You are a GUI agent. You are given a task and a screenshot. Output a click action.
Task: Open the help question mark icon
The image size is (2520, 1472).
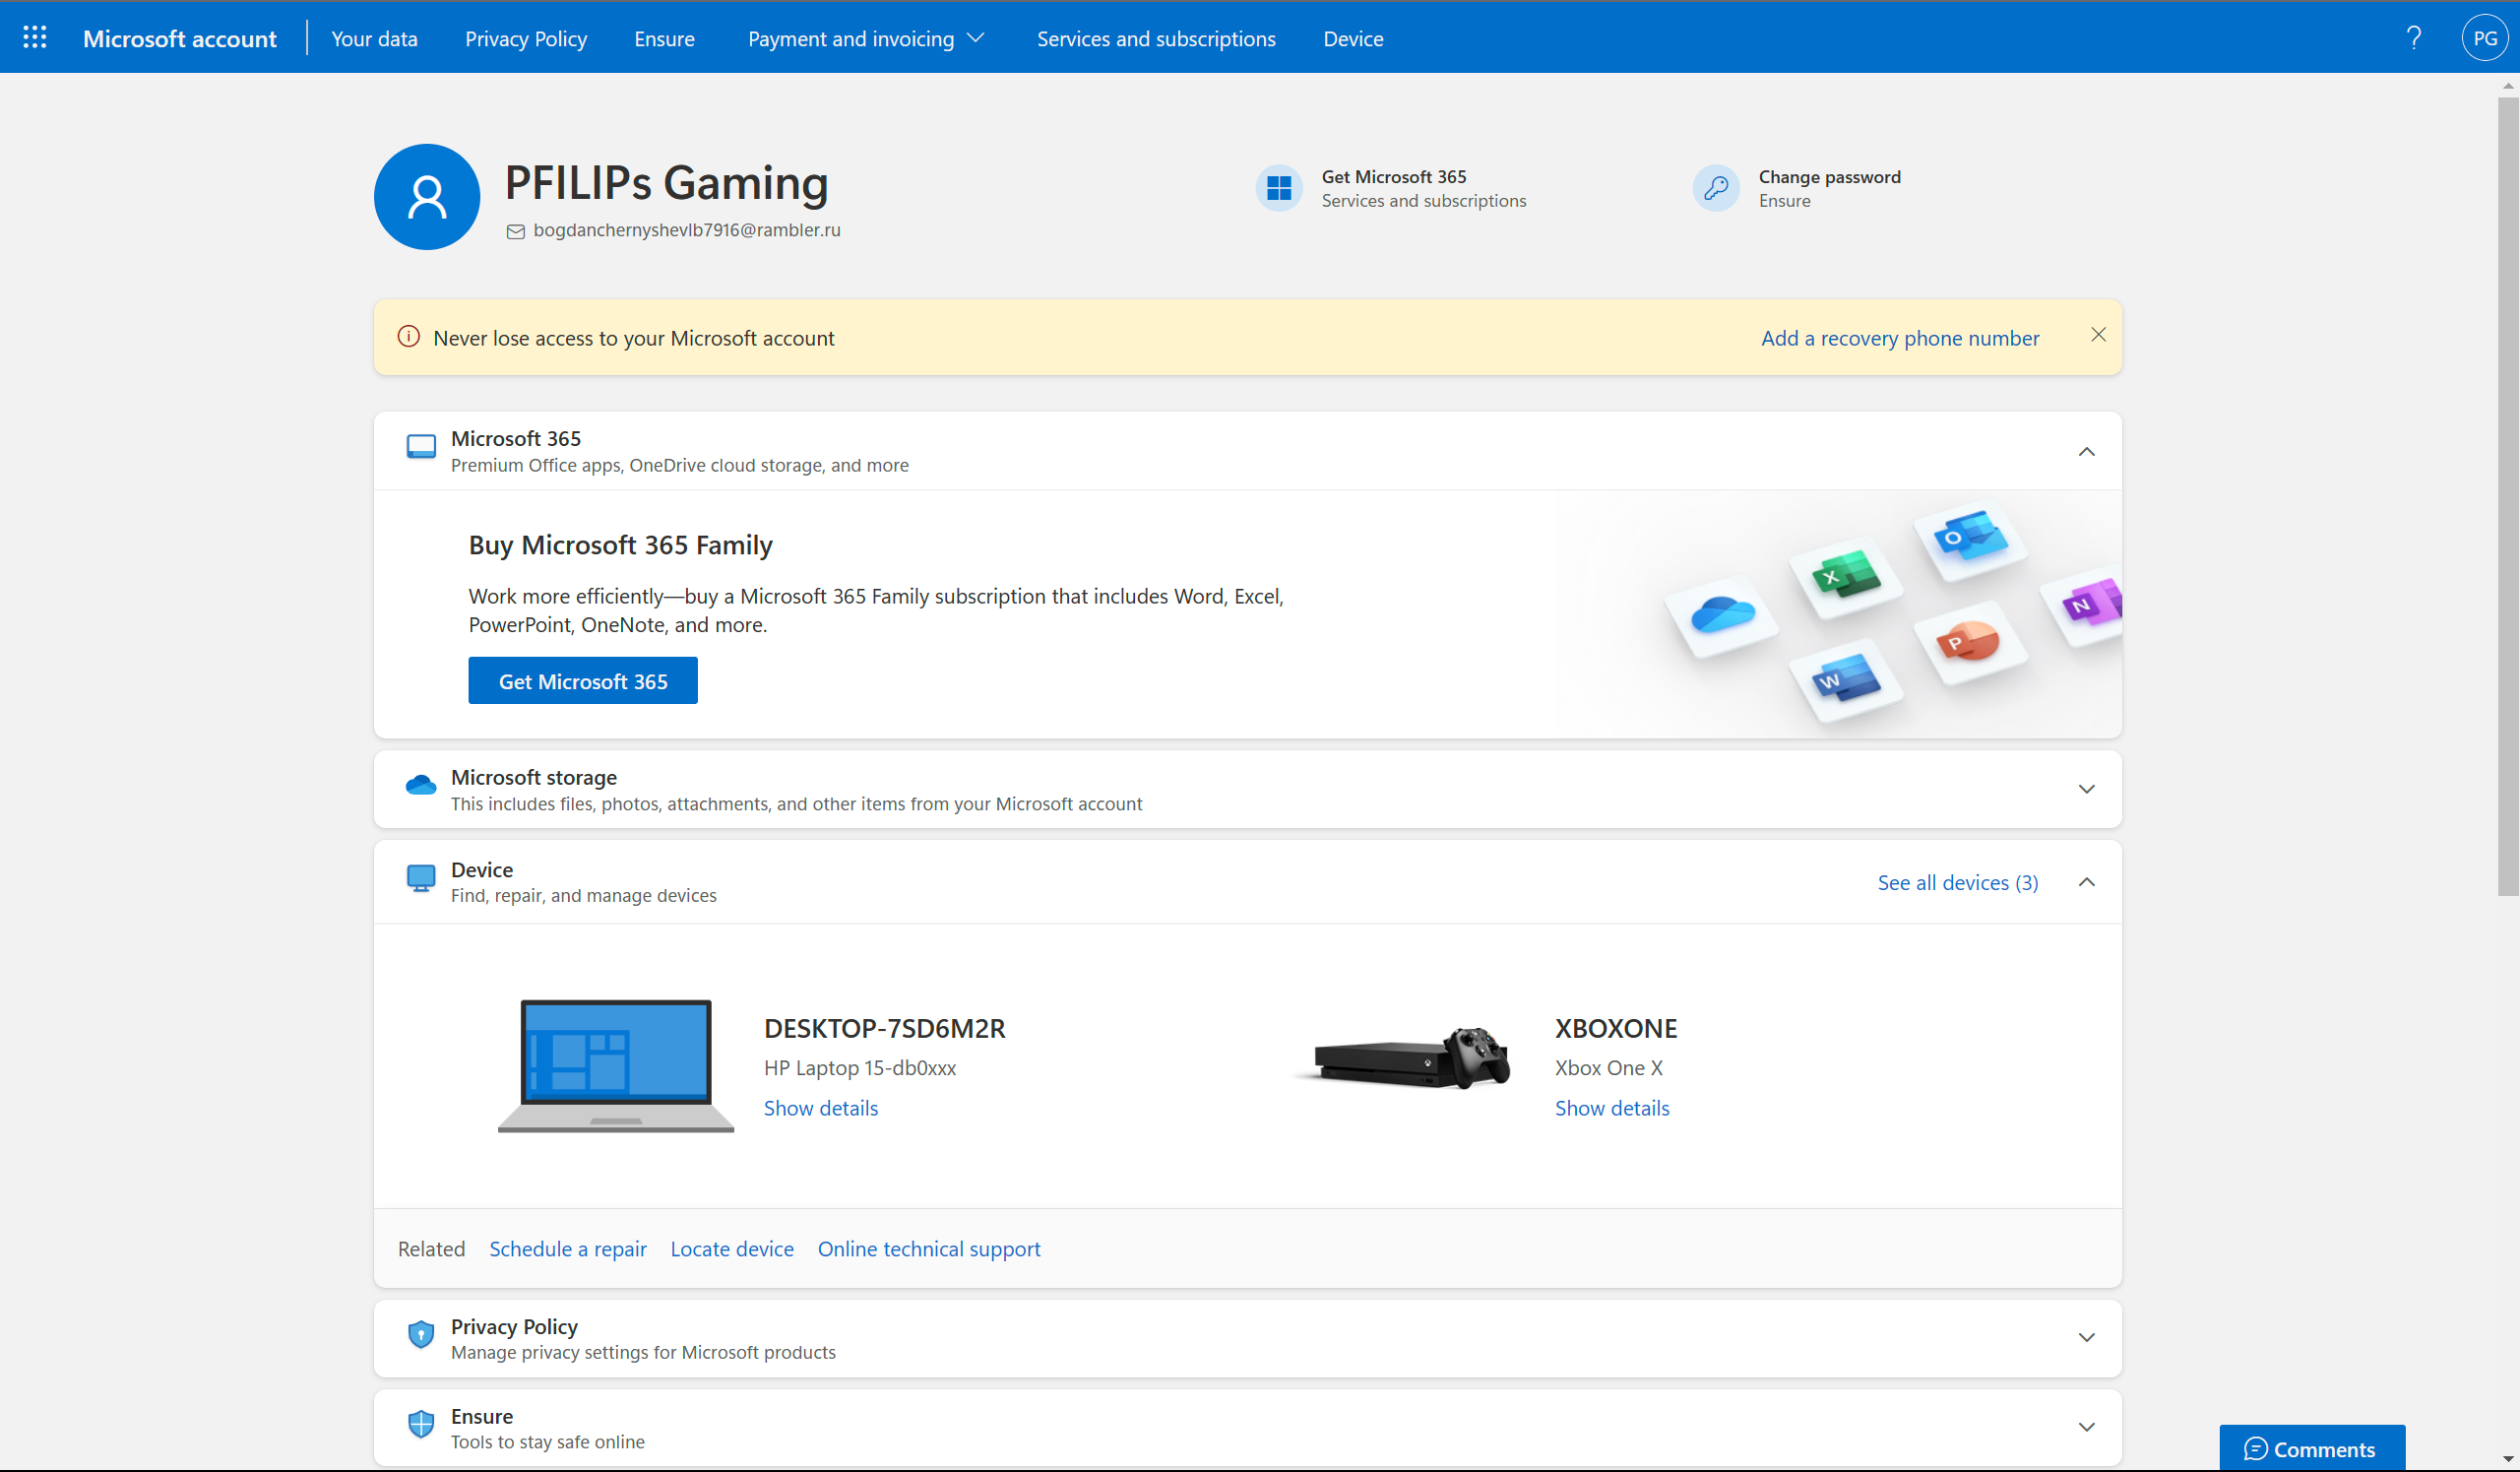coord(2413,38)
